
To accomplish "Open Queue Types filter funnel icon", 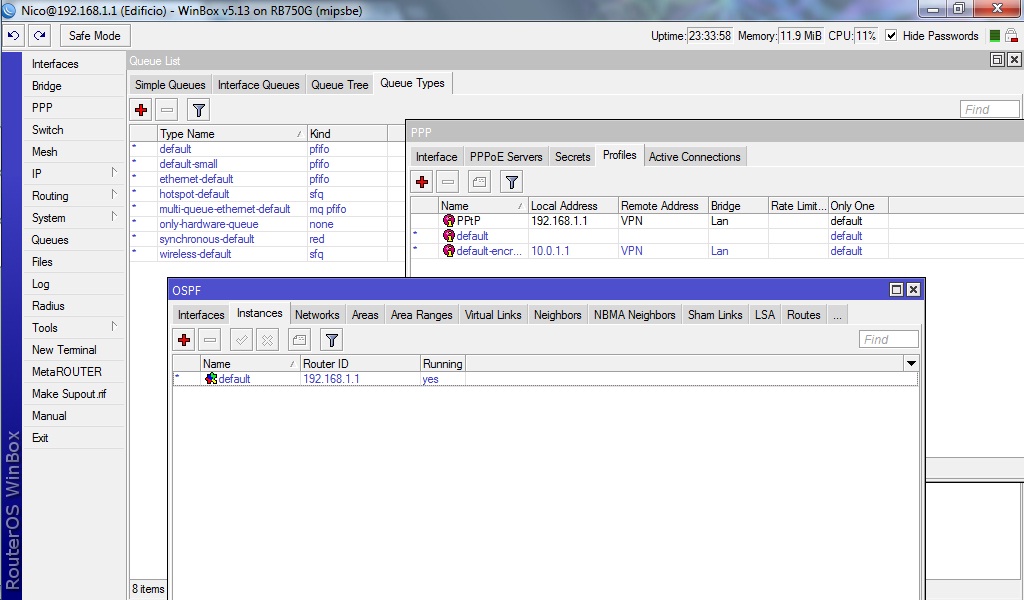I will click(199, 110).
